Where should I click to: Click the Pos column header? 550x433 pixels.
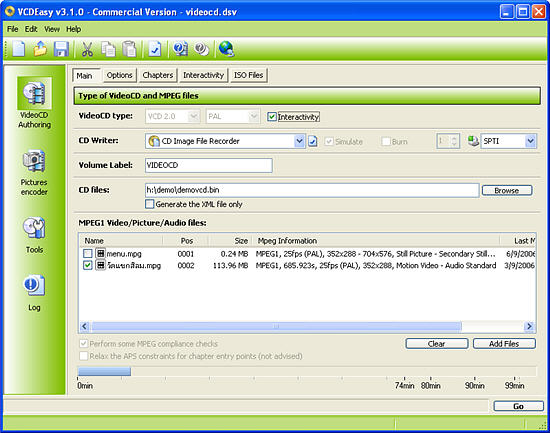click(186, 241)
